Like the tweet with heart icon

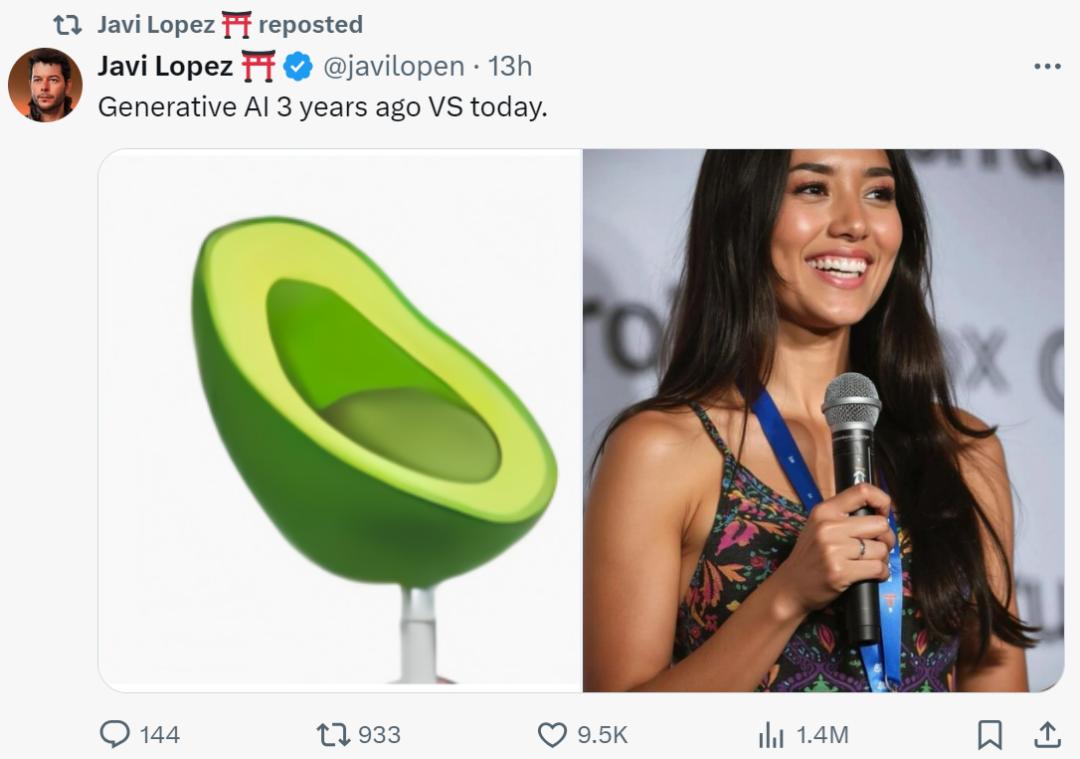(552, 735)
